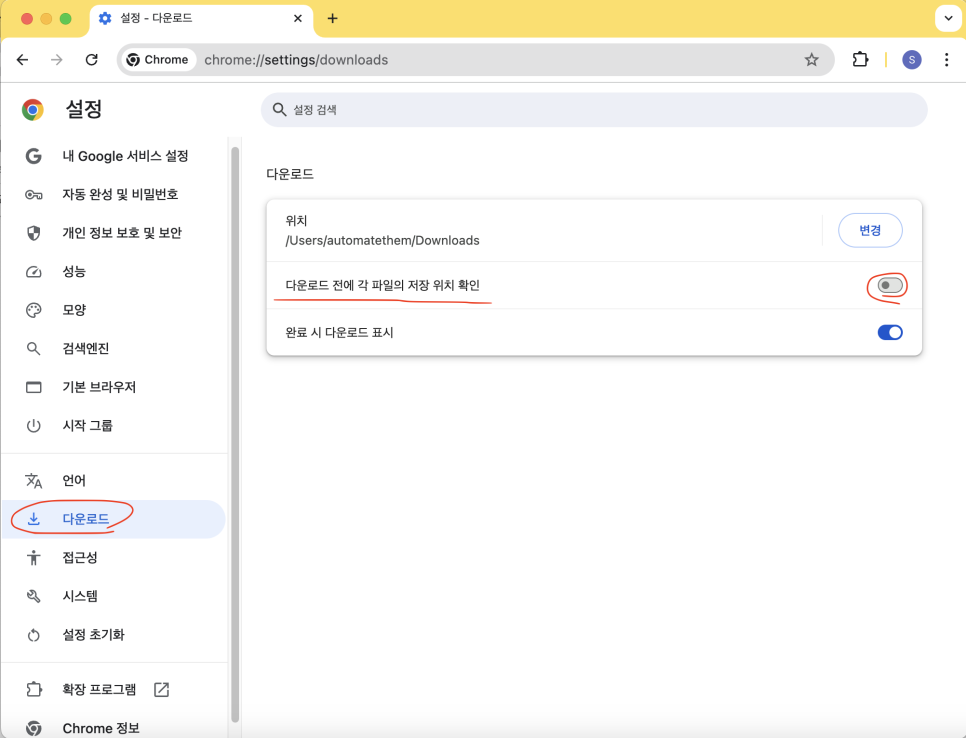Image resolution: width=966 pixels, height=738 pixels.
Task: Enable 다운로드 전에 각 파일의 저장 위치 확인 toggle
Action: (x=889, y=286)
